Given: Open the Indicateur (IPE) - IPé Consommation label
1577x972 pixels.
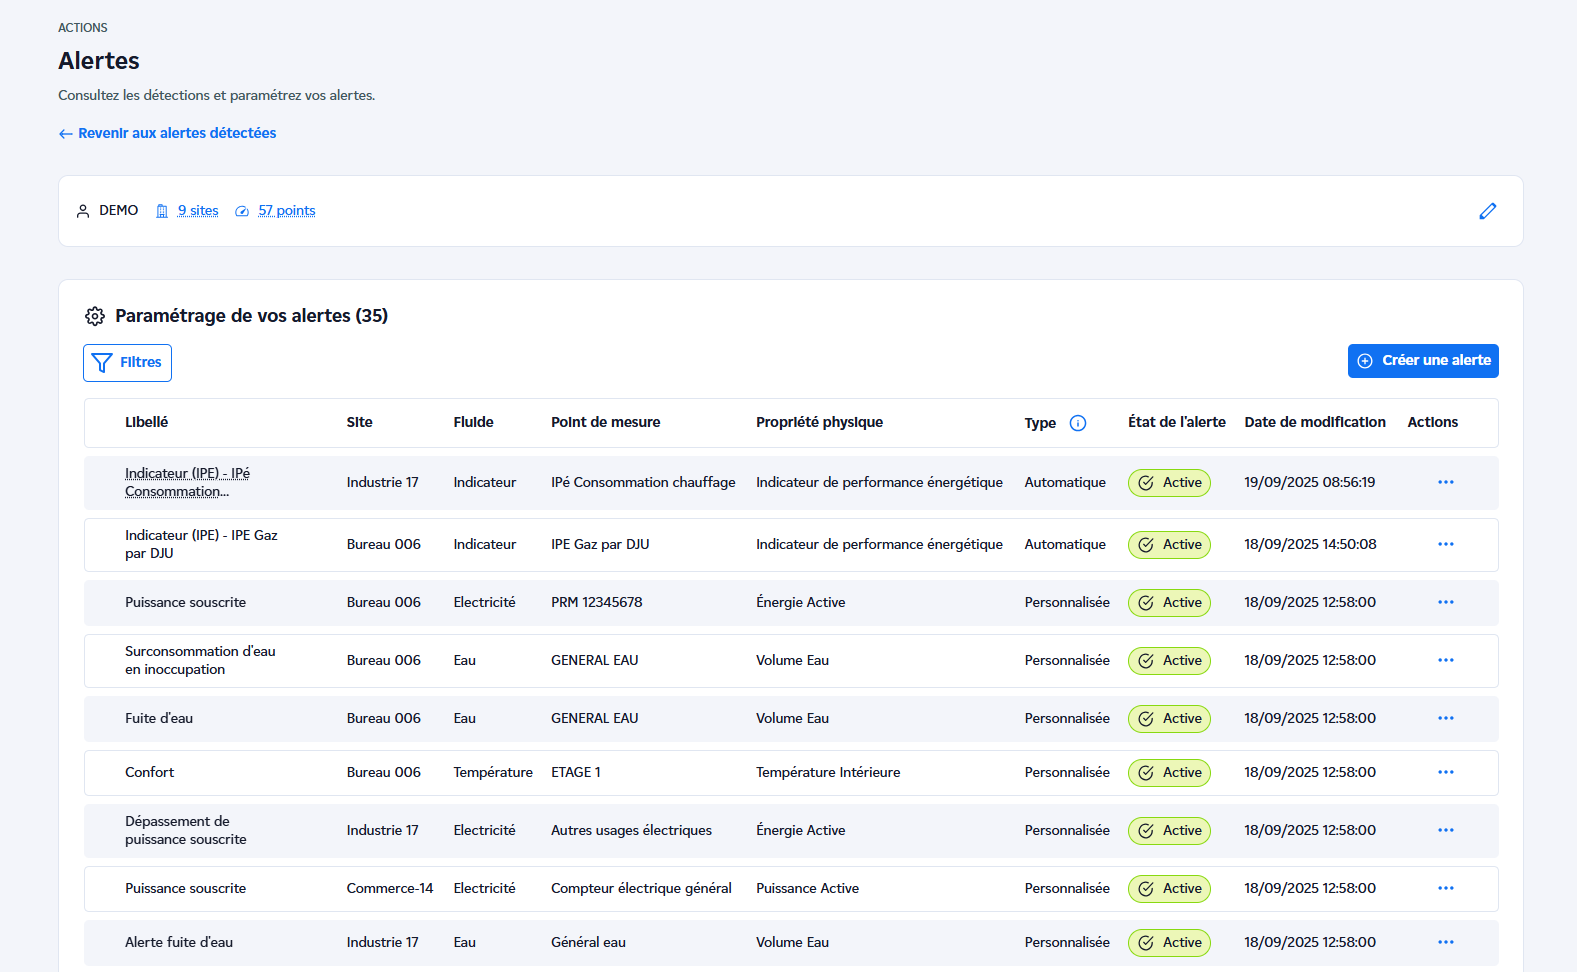Looking at the screenshot, I should click(187, 482).
